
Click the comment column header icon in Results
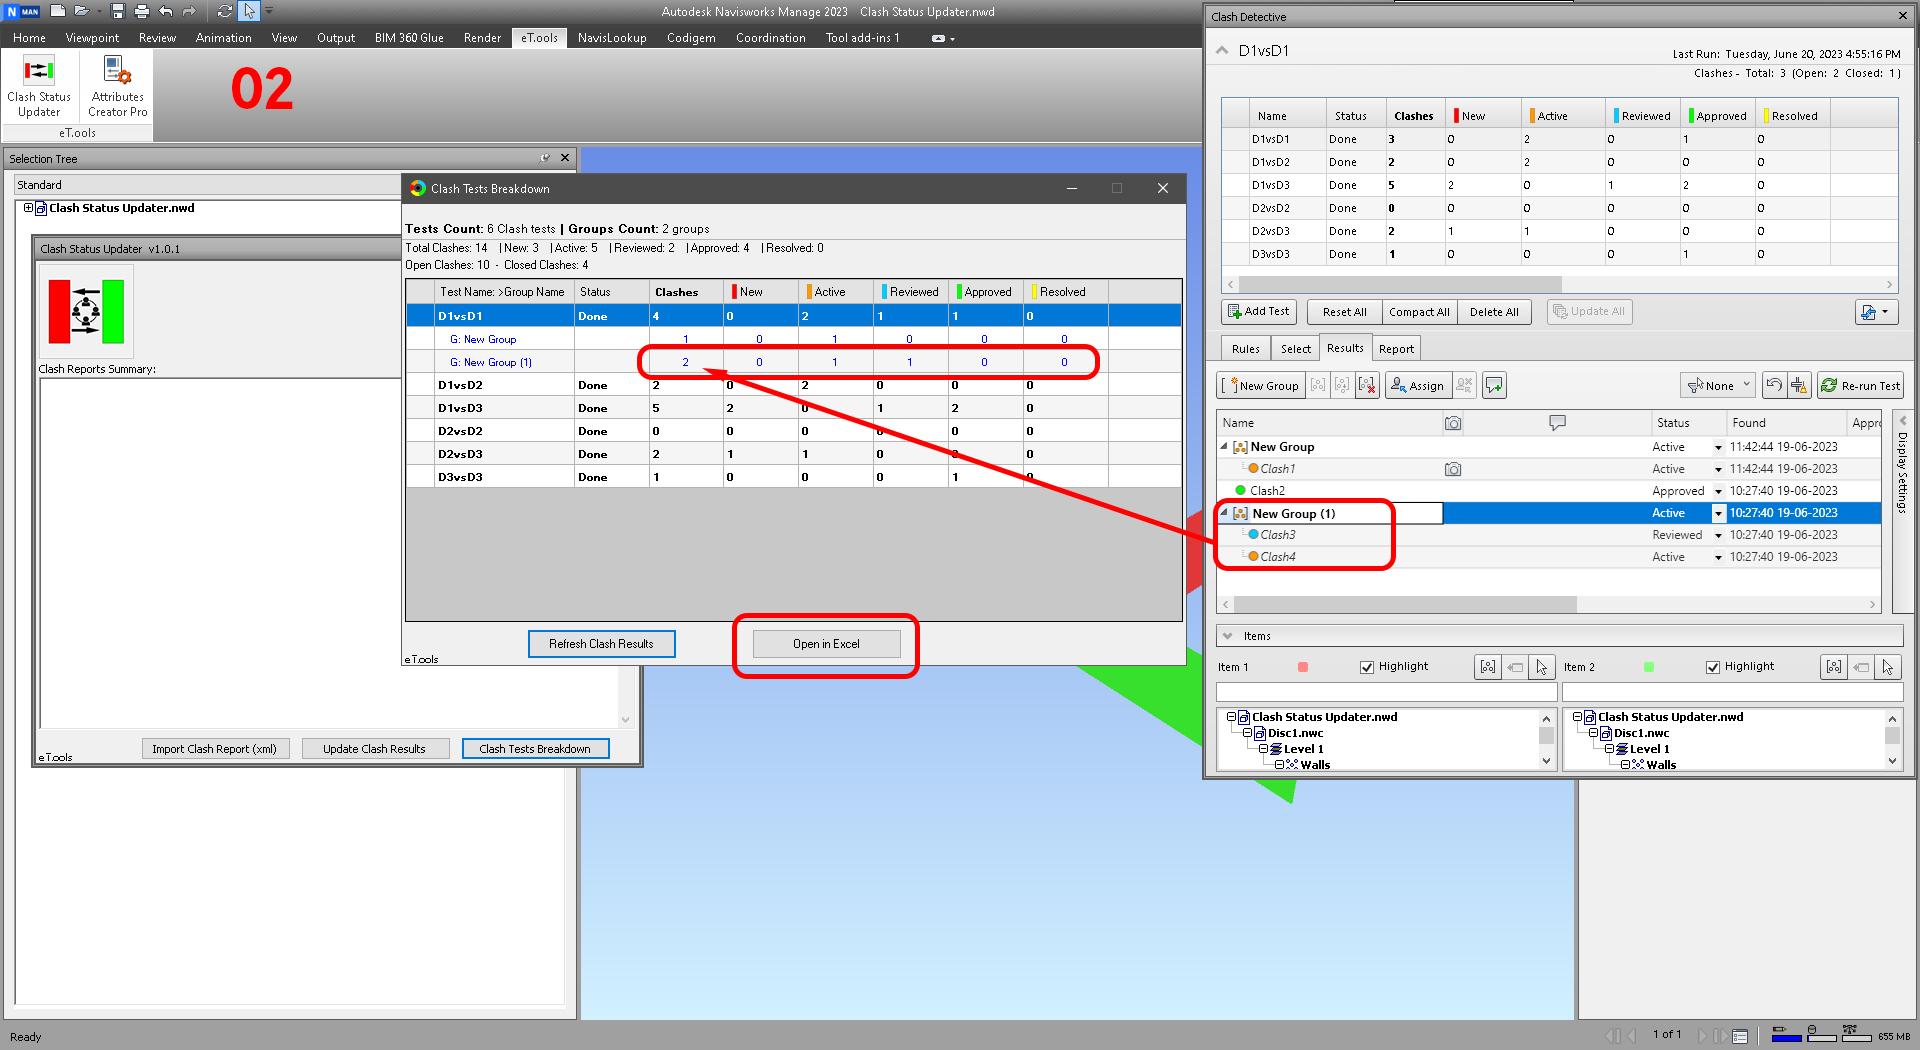point(1557,423)
